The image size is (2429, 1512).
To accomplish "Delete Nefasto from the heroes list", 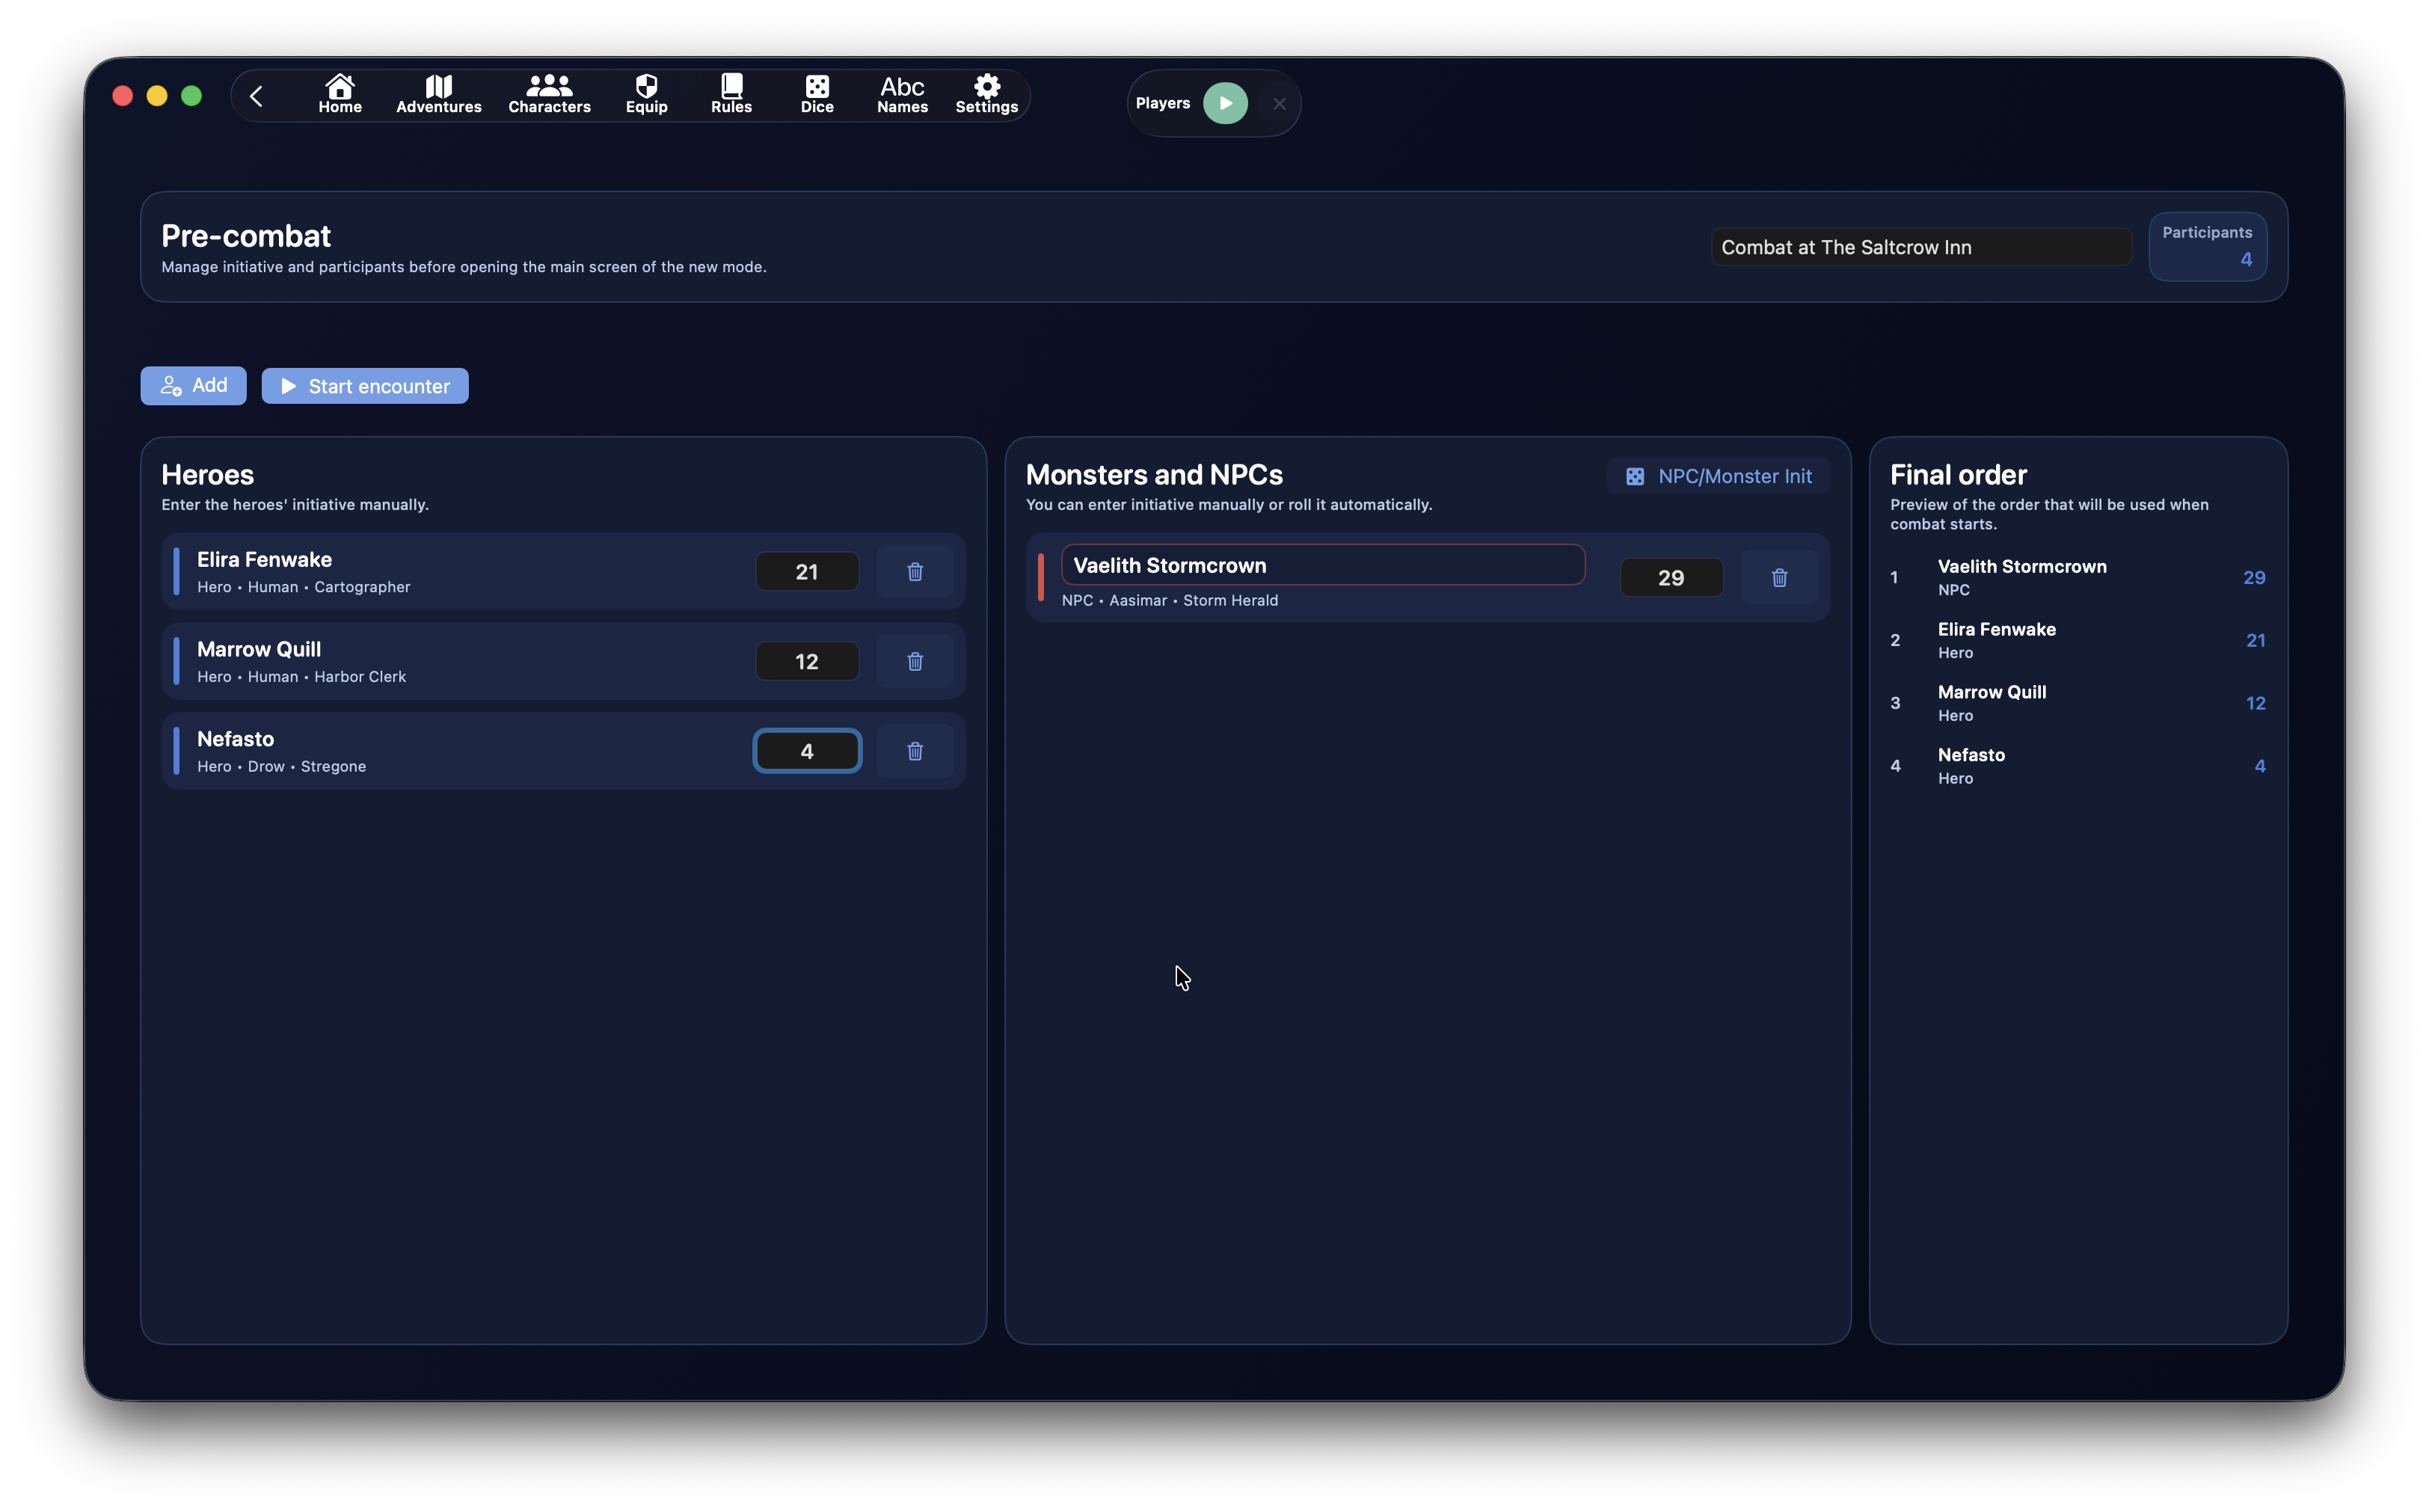I will 914,751.
